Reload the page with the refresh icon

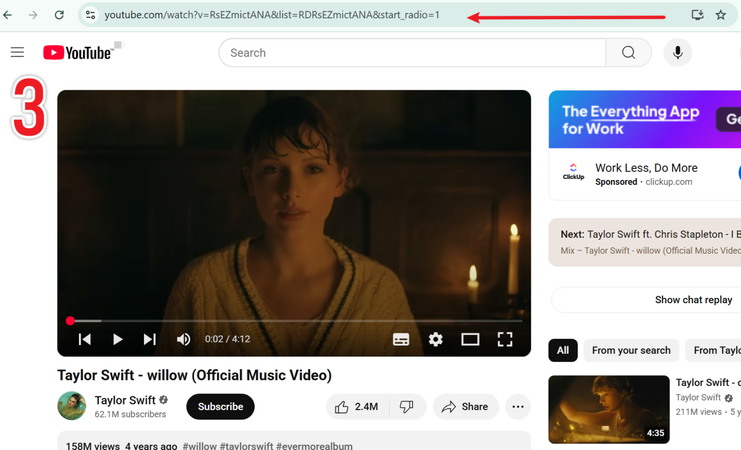coord(59,15)
